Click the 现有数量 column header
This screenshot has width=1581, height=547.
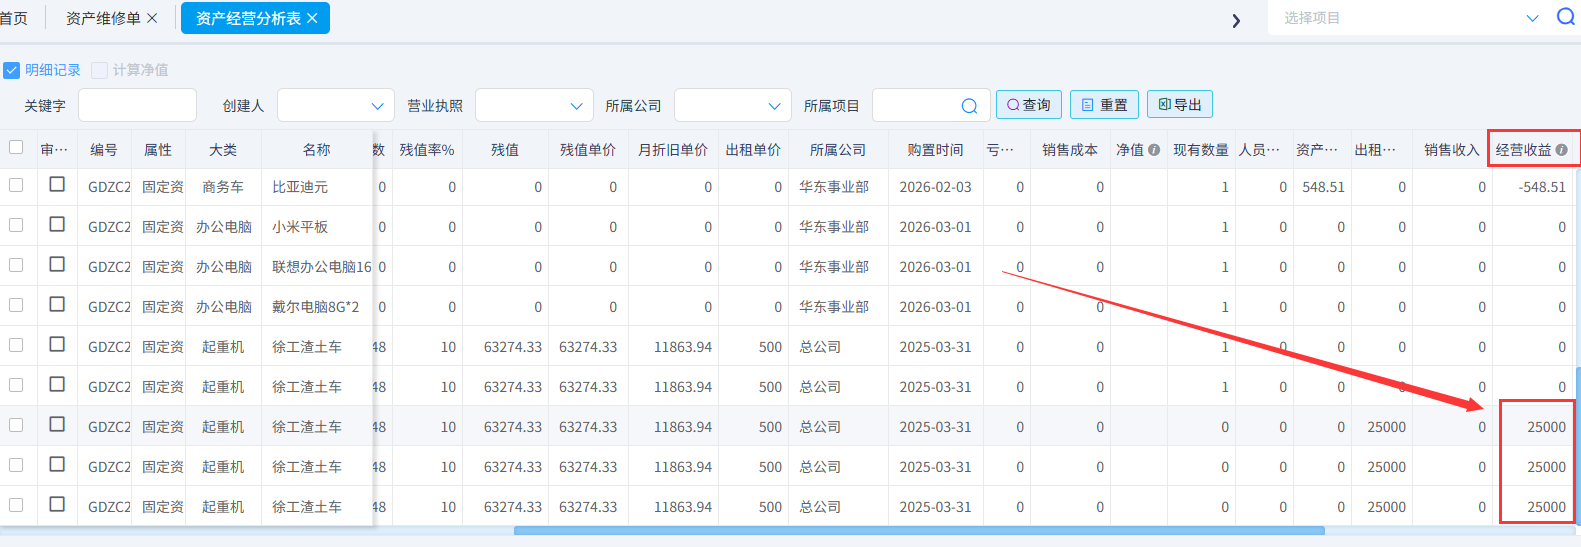pyautogui.click(x=1201, y=149)
